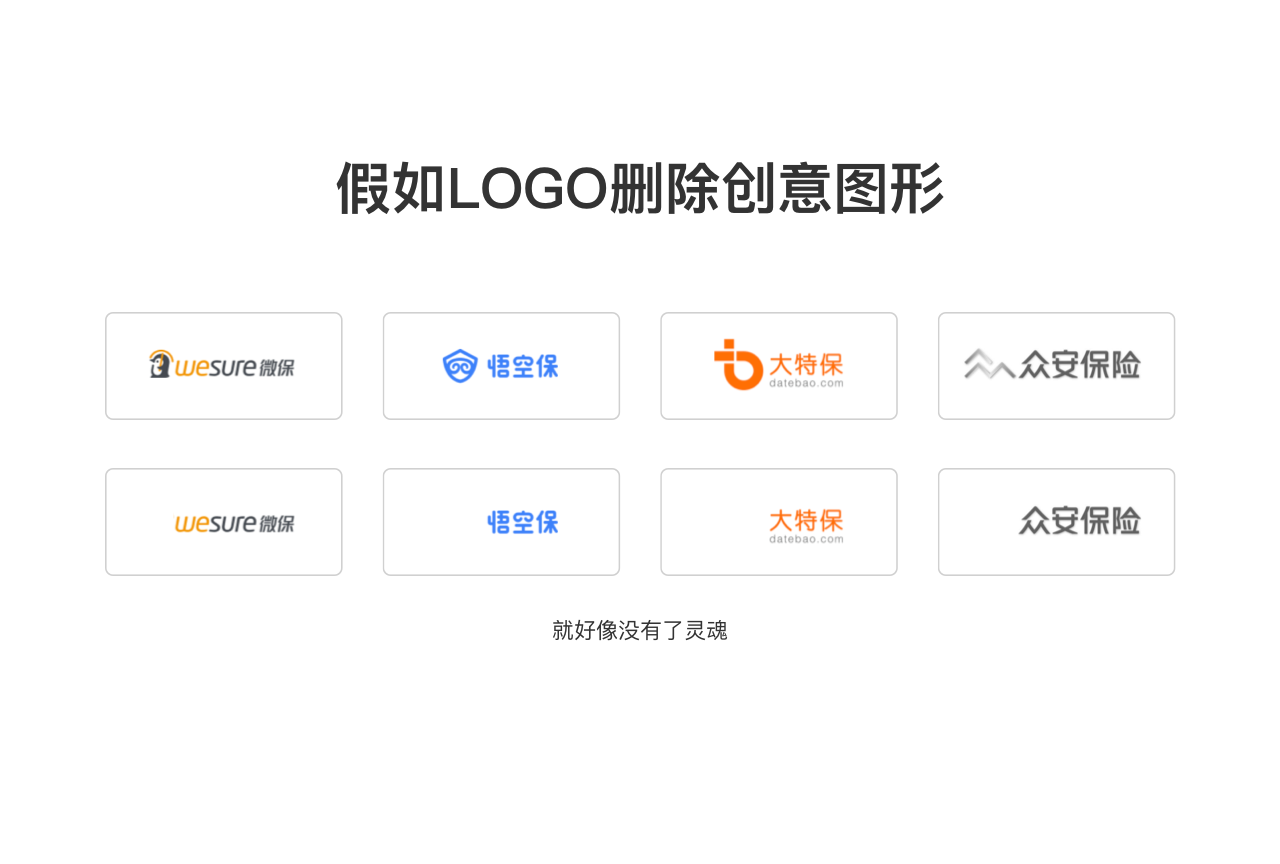Click the blue 悟空保 text in the top card
The width and height of the screenshot is (1280, 864).
(x=523, y=366)
